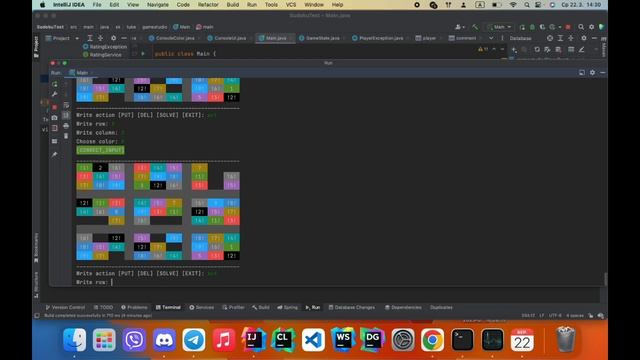
Task: Click the trash clear-all icon in Run panel
Action: [66, 136]
